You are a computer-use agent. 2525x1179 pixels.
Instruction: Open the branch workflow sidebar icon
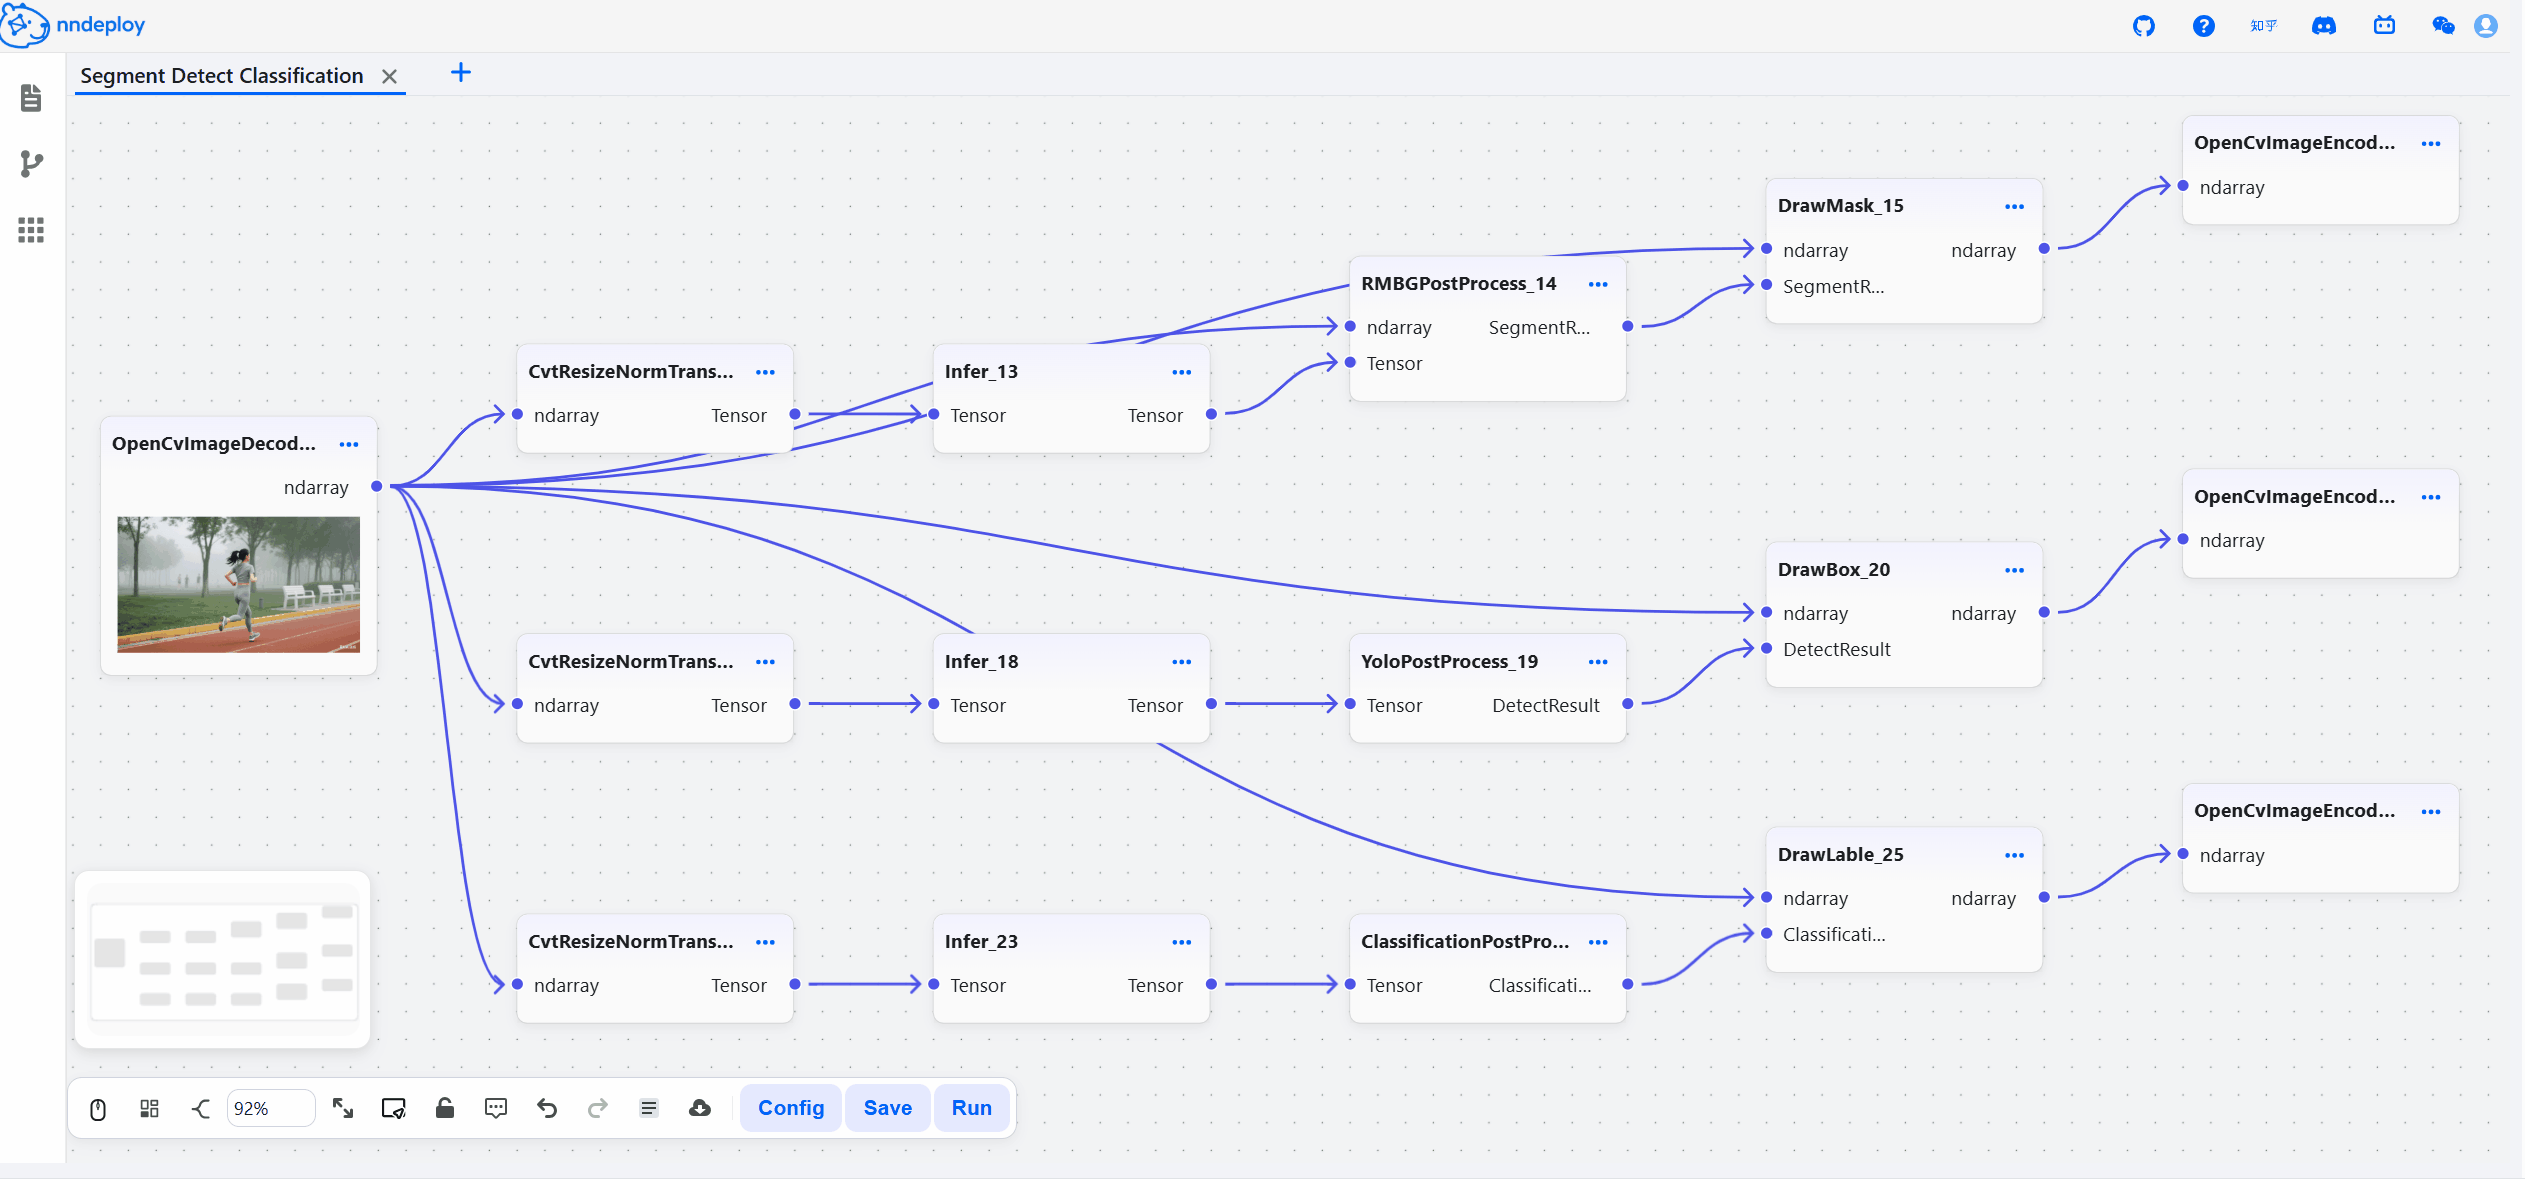tap(31, 164)
